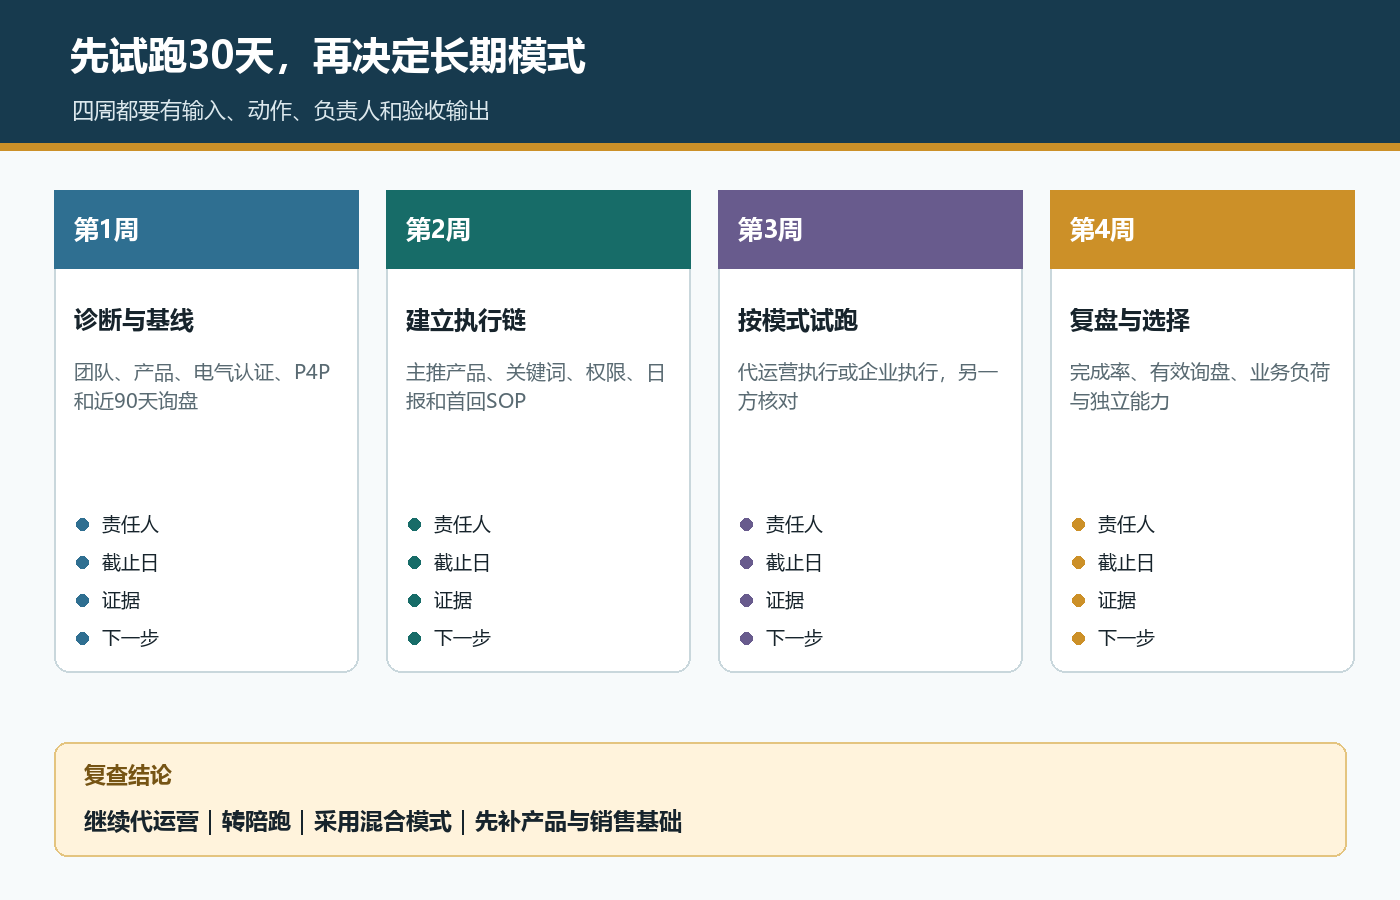Click the heading 复盘与选择
This screenshot has width=1400, height=900.
1130,321
